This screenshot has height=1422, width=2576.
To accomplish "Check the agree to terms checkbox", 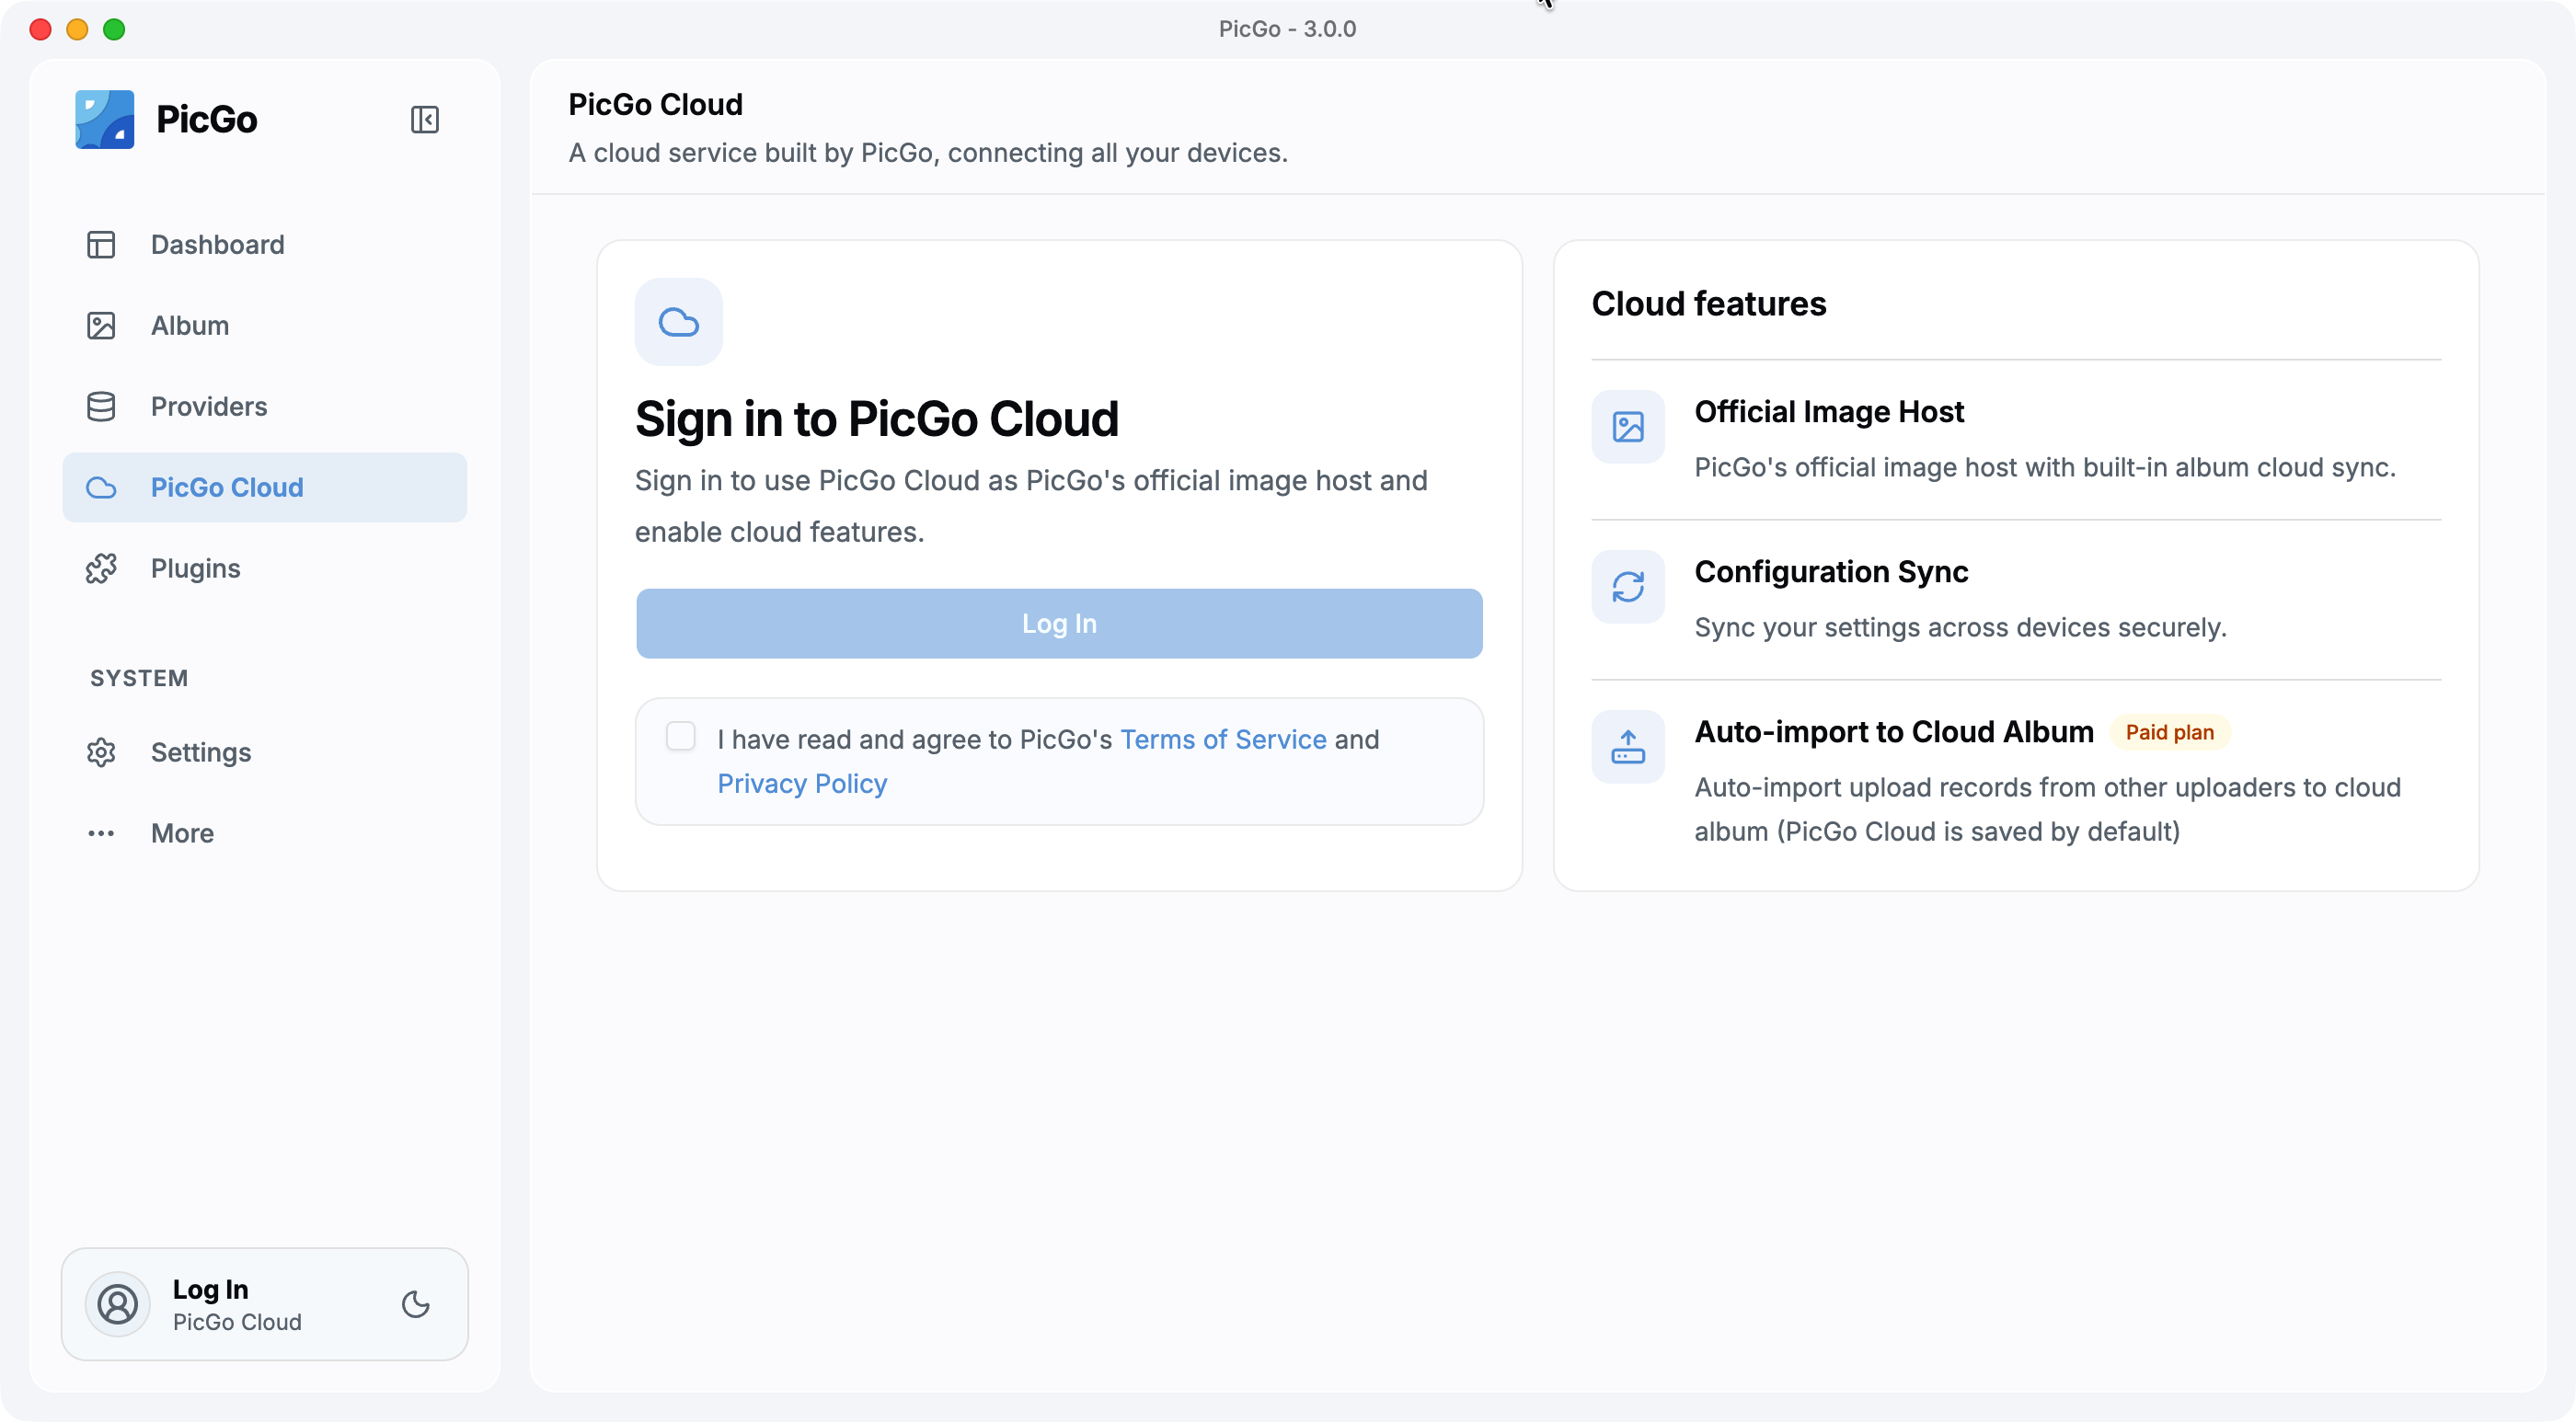I will pyautogui.click(x=681, y=737).
